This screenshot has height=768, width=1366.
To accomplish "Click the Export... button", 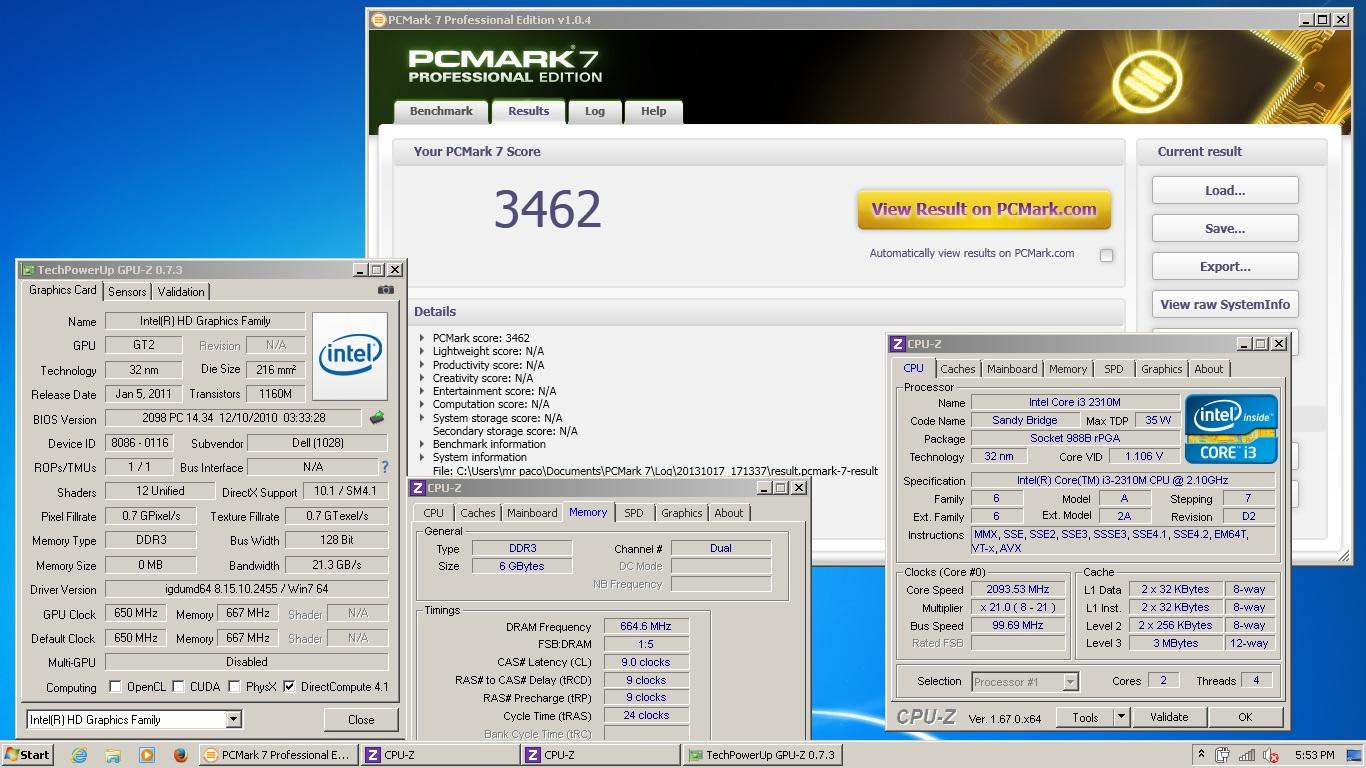I will 1225,267.
